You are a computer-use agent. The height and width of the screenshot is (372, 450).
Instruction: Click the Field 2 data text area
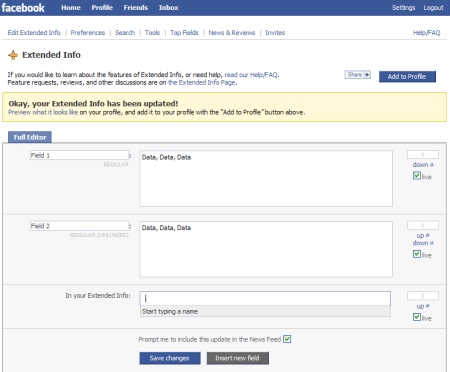(x=266, y=249)
